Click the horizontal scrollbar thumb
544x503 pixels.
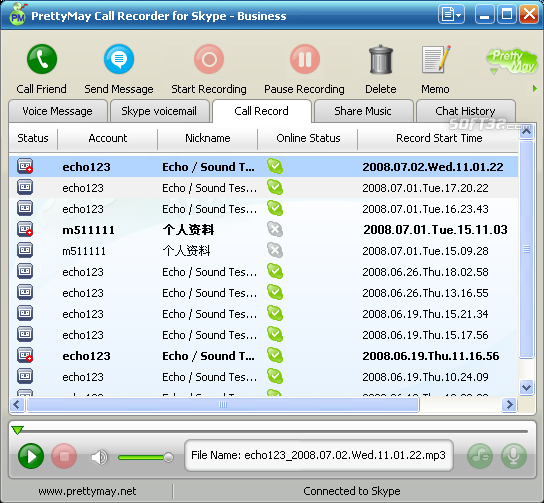223,404
